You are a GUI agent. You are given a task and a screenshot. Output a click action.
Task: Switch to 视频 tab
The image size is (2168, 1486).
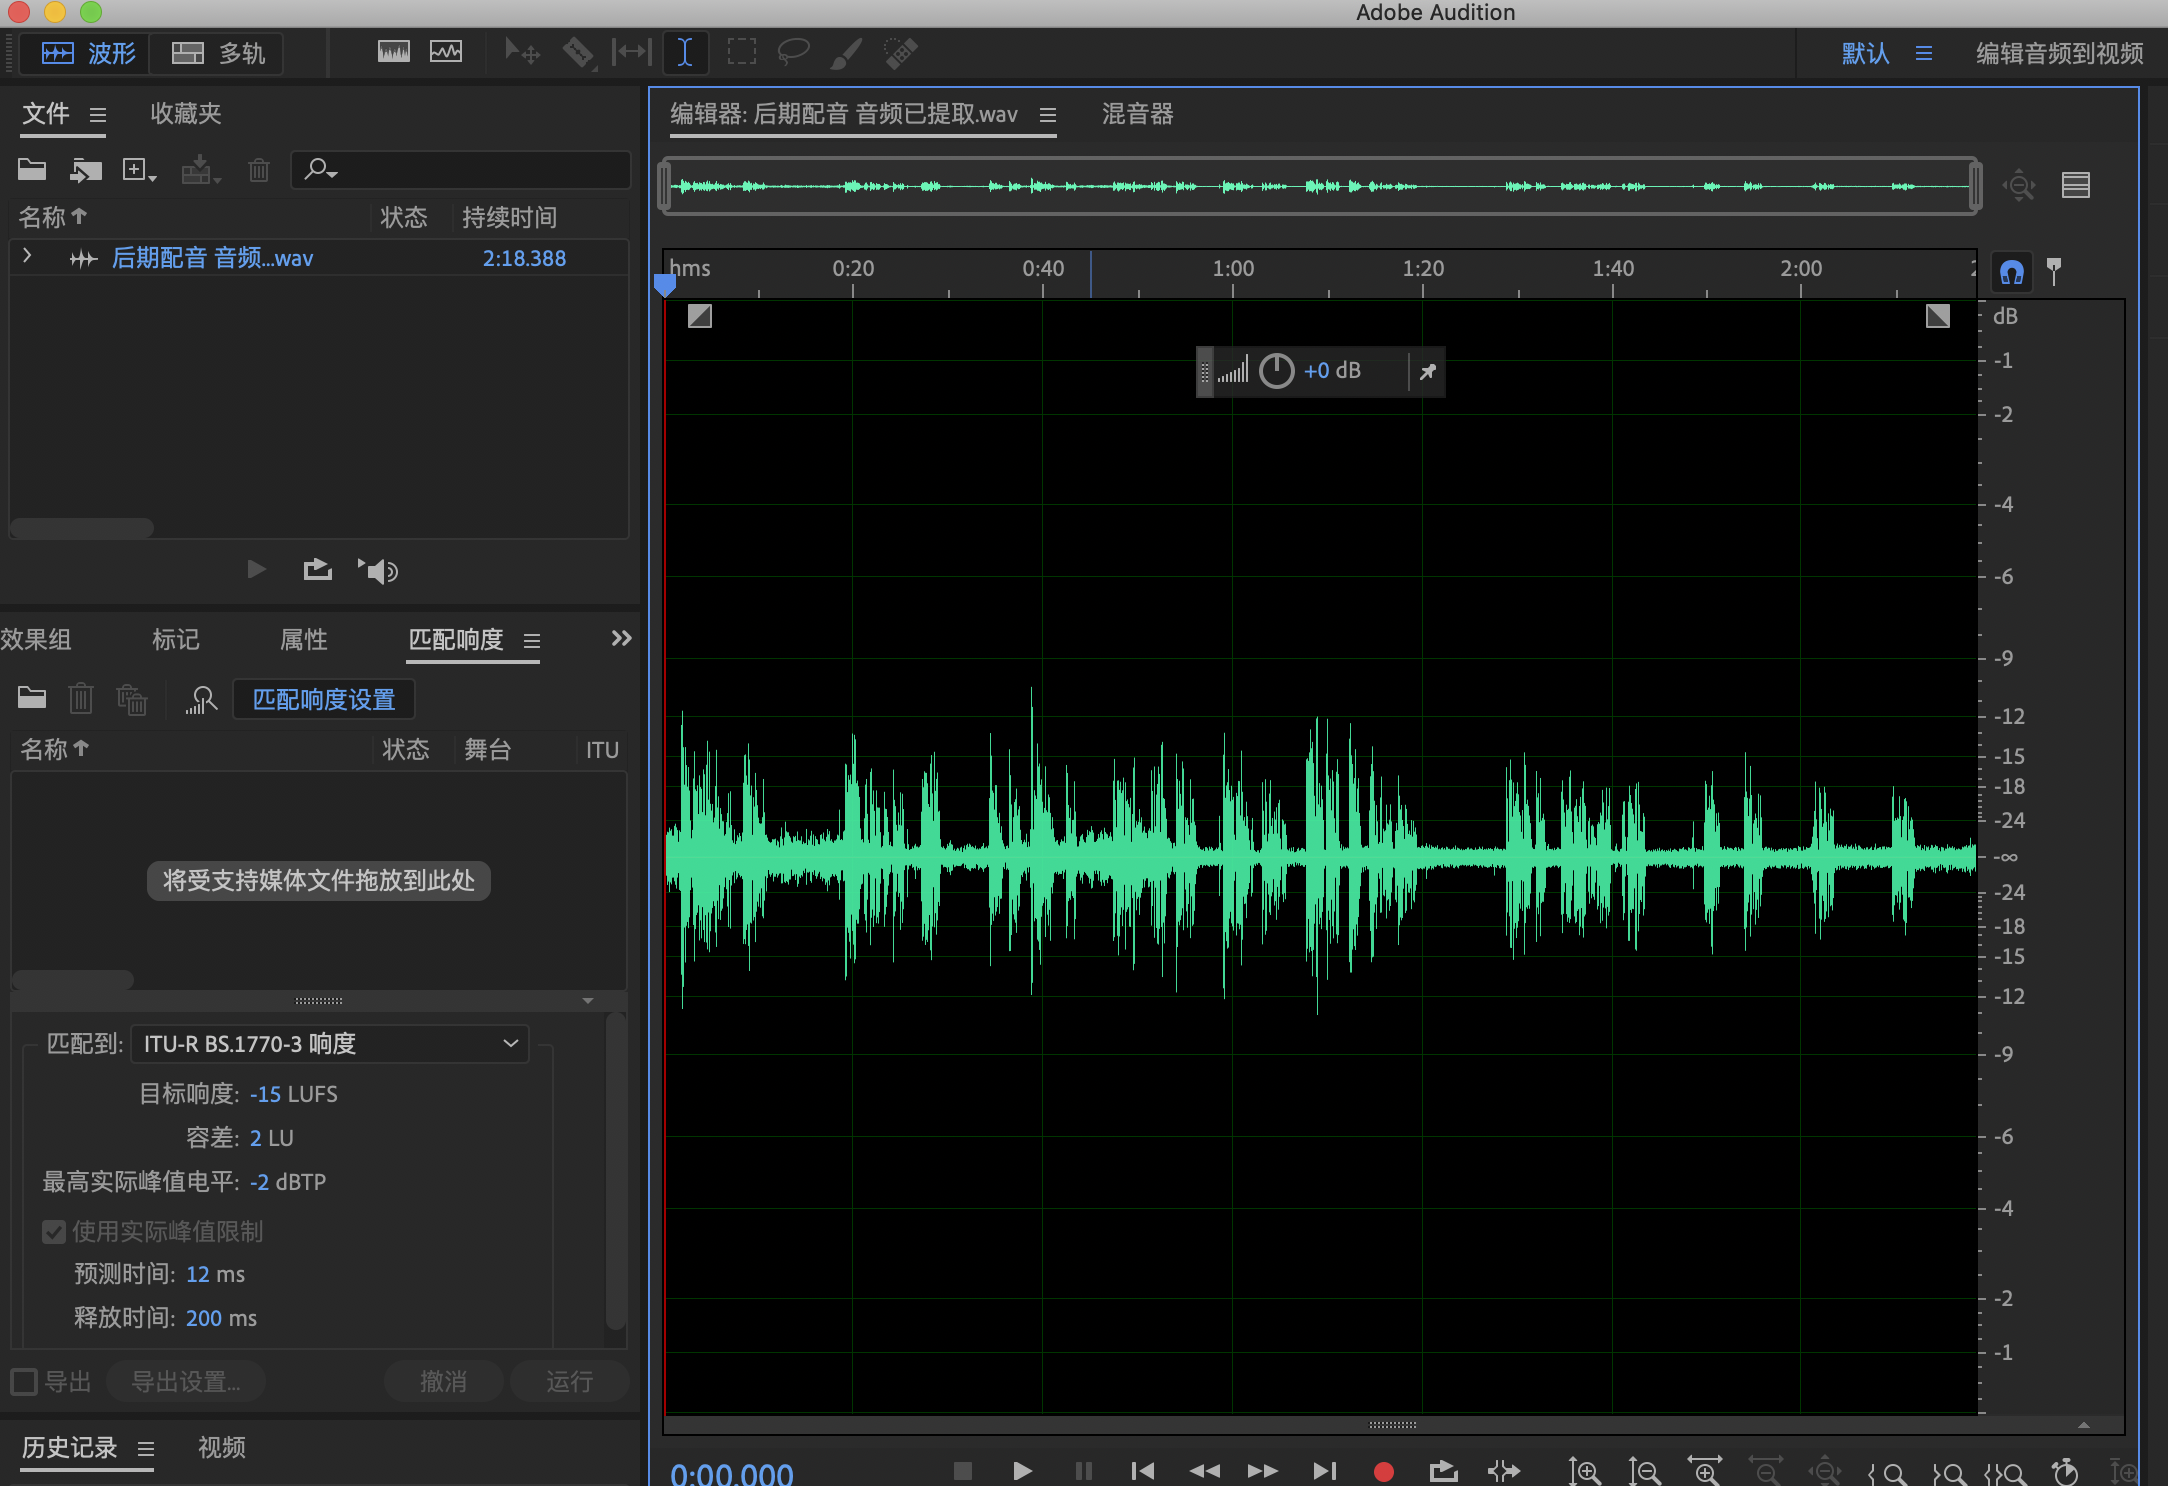[x=221, y=1447]
